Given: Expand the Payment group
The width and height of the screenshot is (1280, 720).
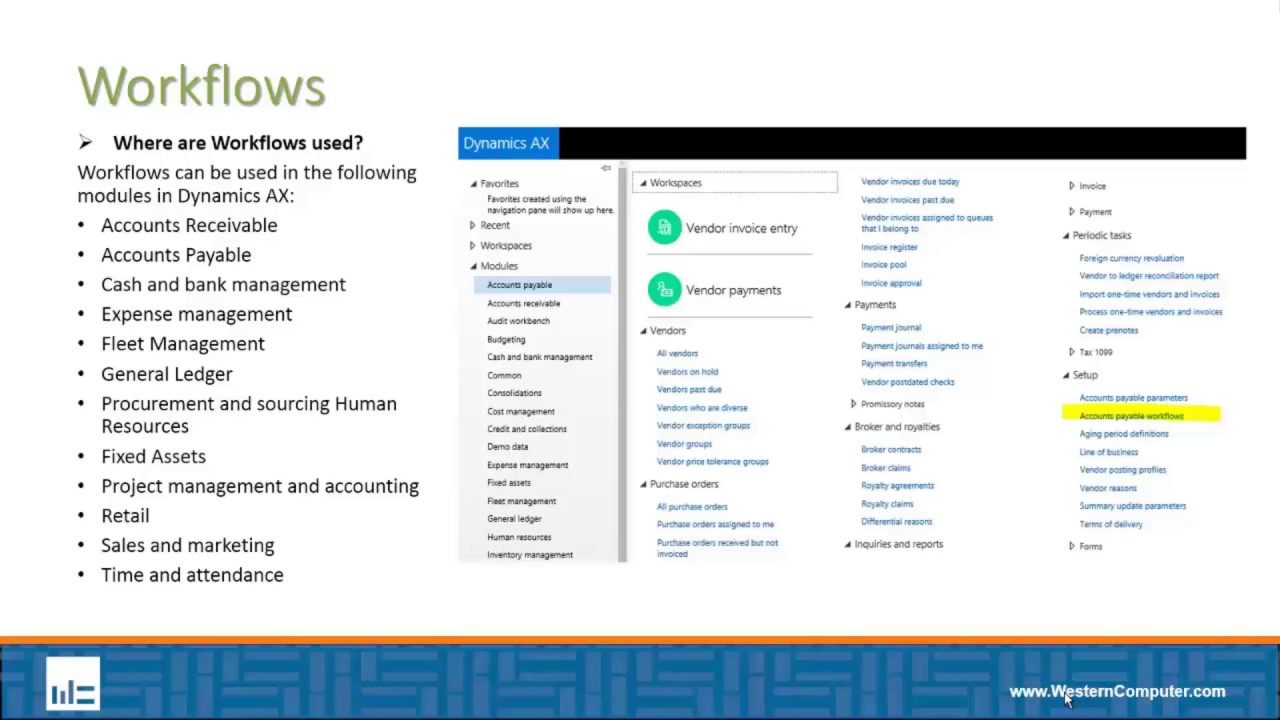Looking at the screenshot, I should (1071, 212).
